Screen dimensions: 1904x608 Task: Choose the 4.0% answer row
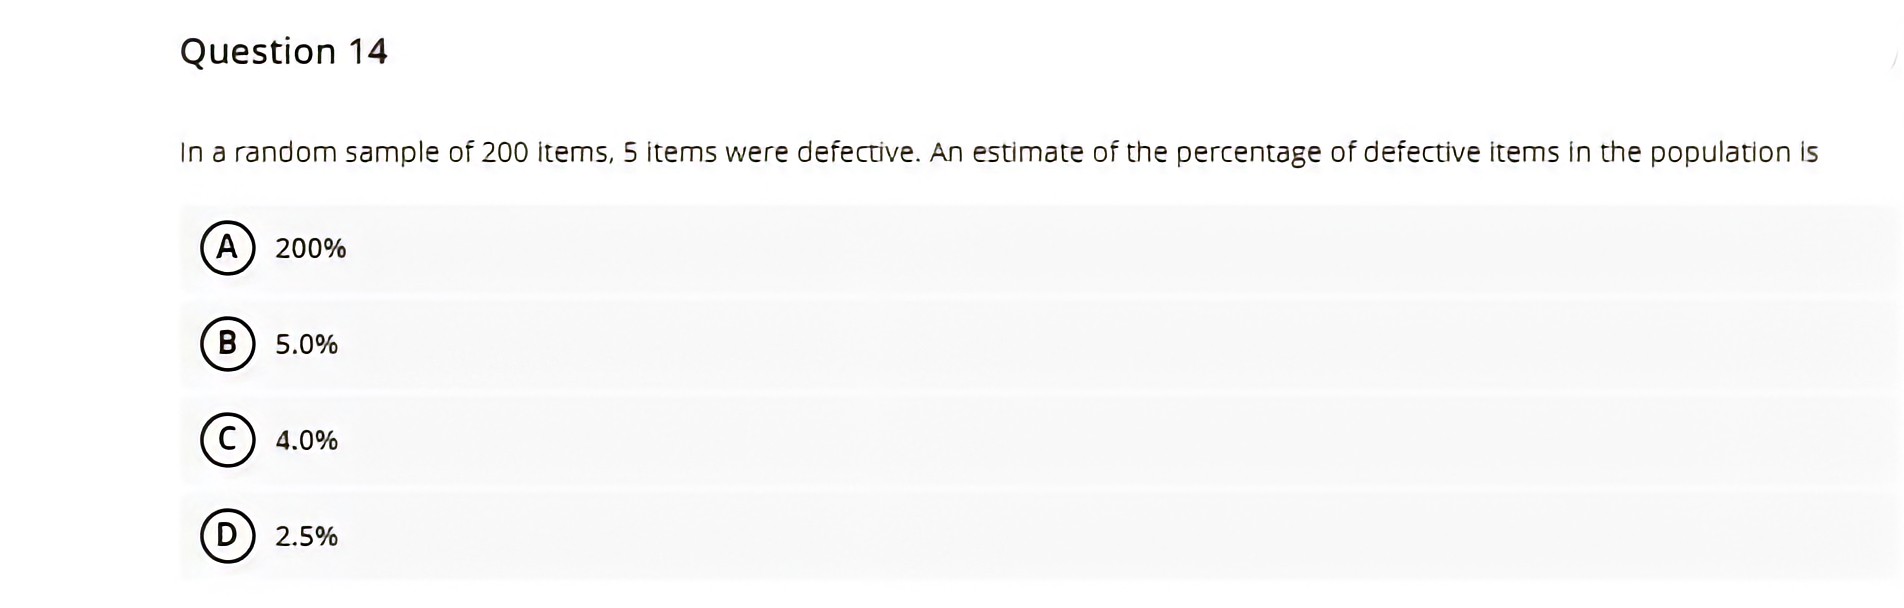[800, 440]
